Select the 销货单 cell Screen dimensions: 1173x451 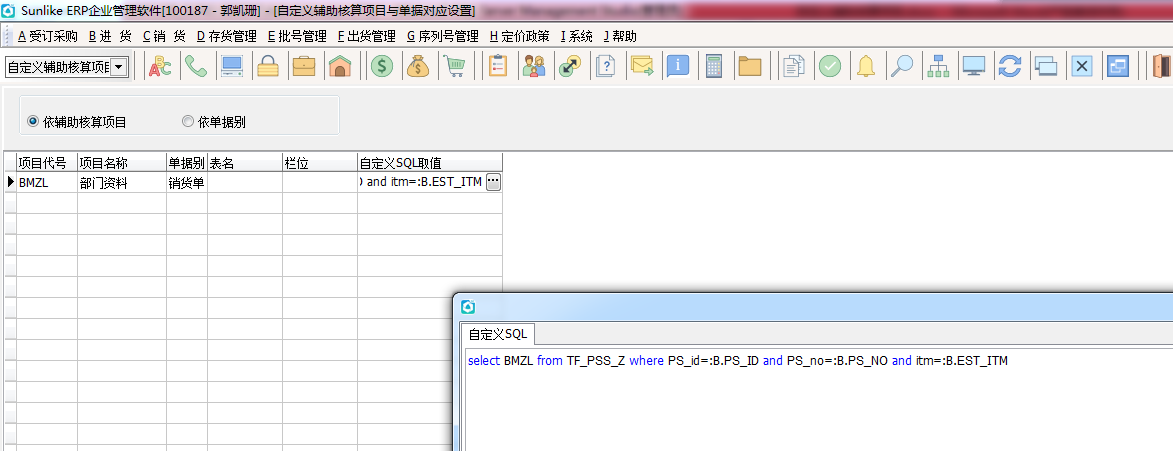click(x=187, y=182)
